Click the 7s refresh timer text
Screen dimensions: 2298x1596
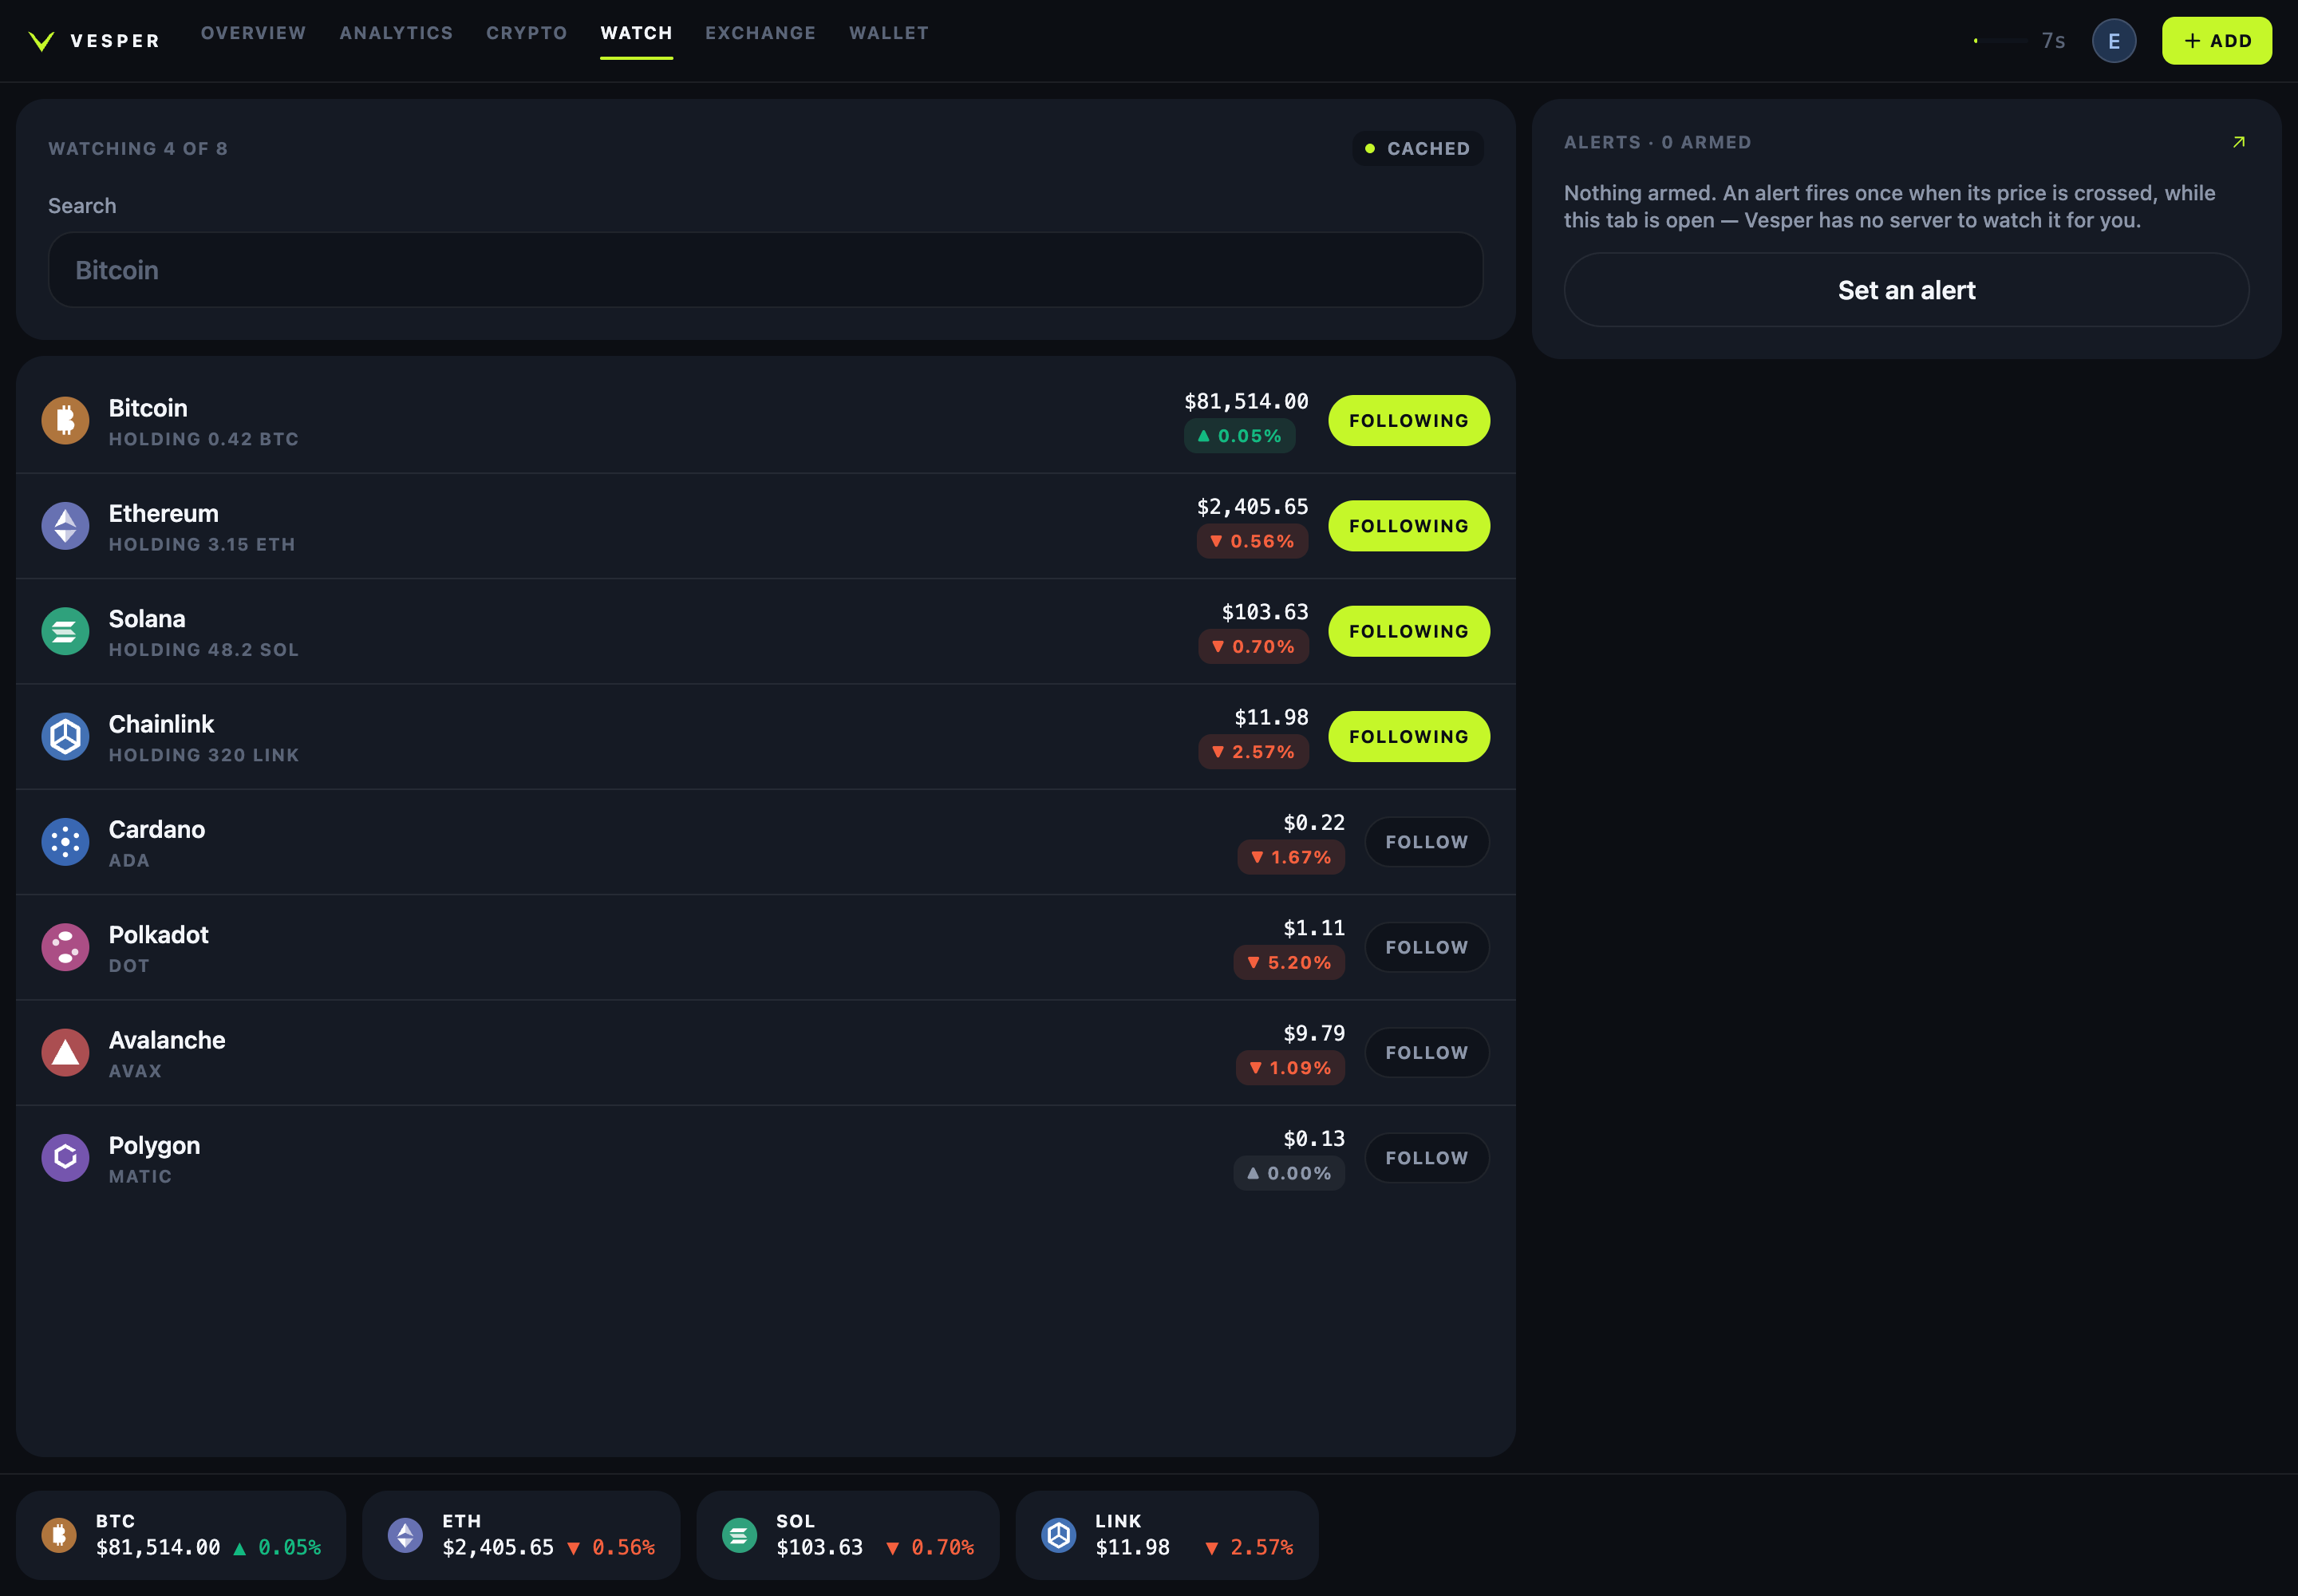[2053, 41]
